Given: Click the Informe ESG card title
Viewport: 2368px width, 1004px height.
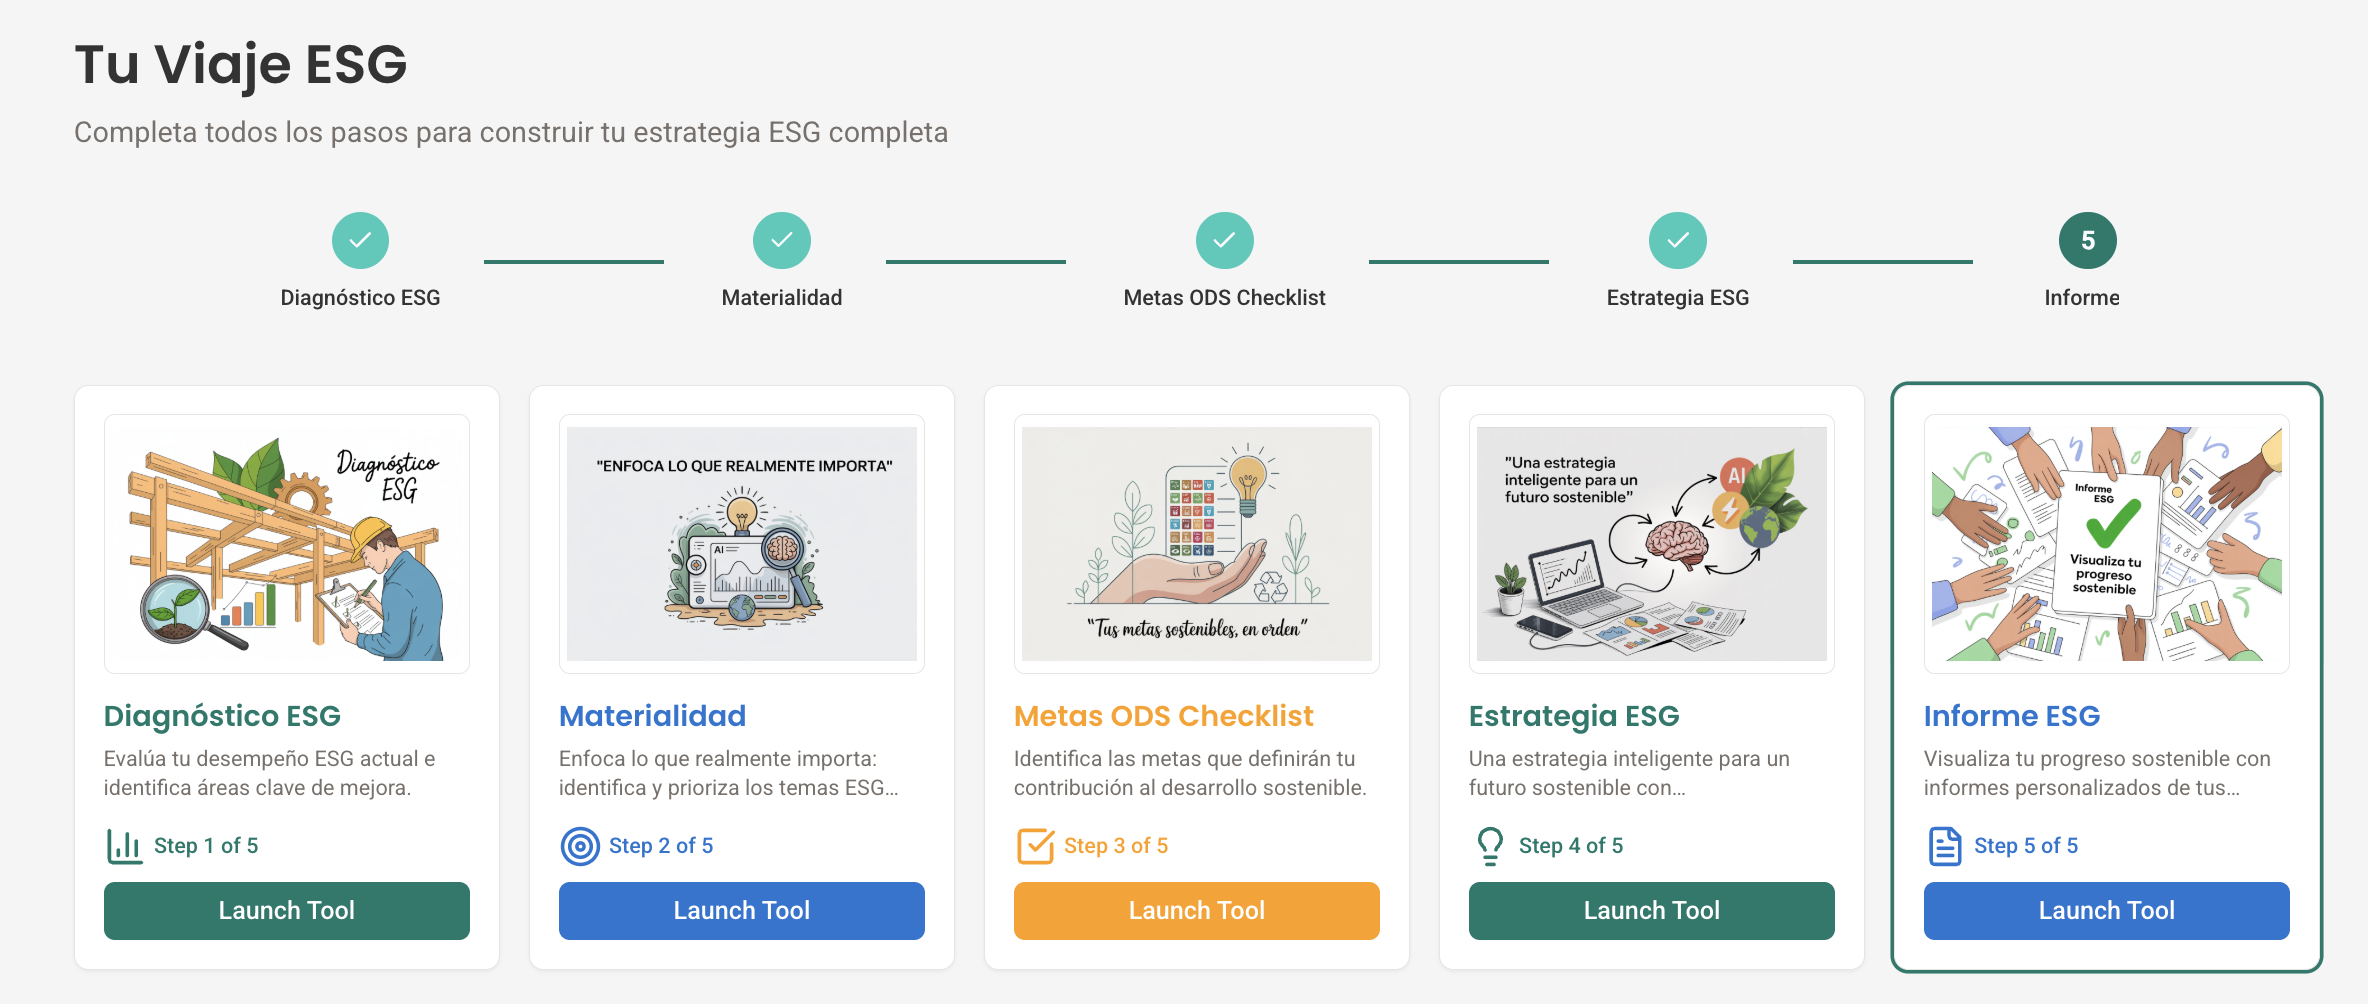Looking at the screenshot, I should click(2012, 716).
